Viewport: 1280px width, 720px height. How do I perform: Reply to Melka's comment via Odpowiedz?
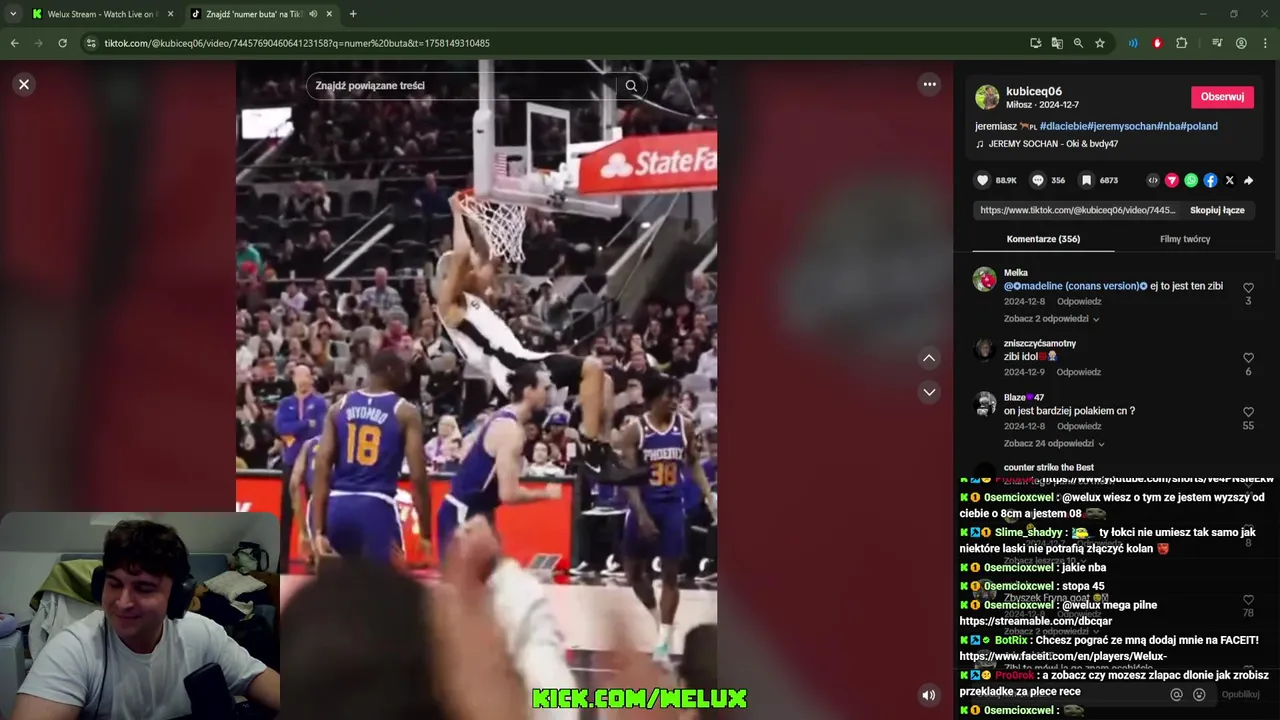pos(1079,302)
